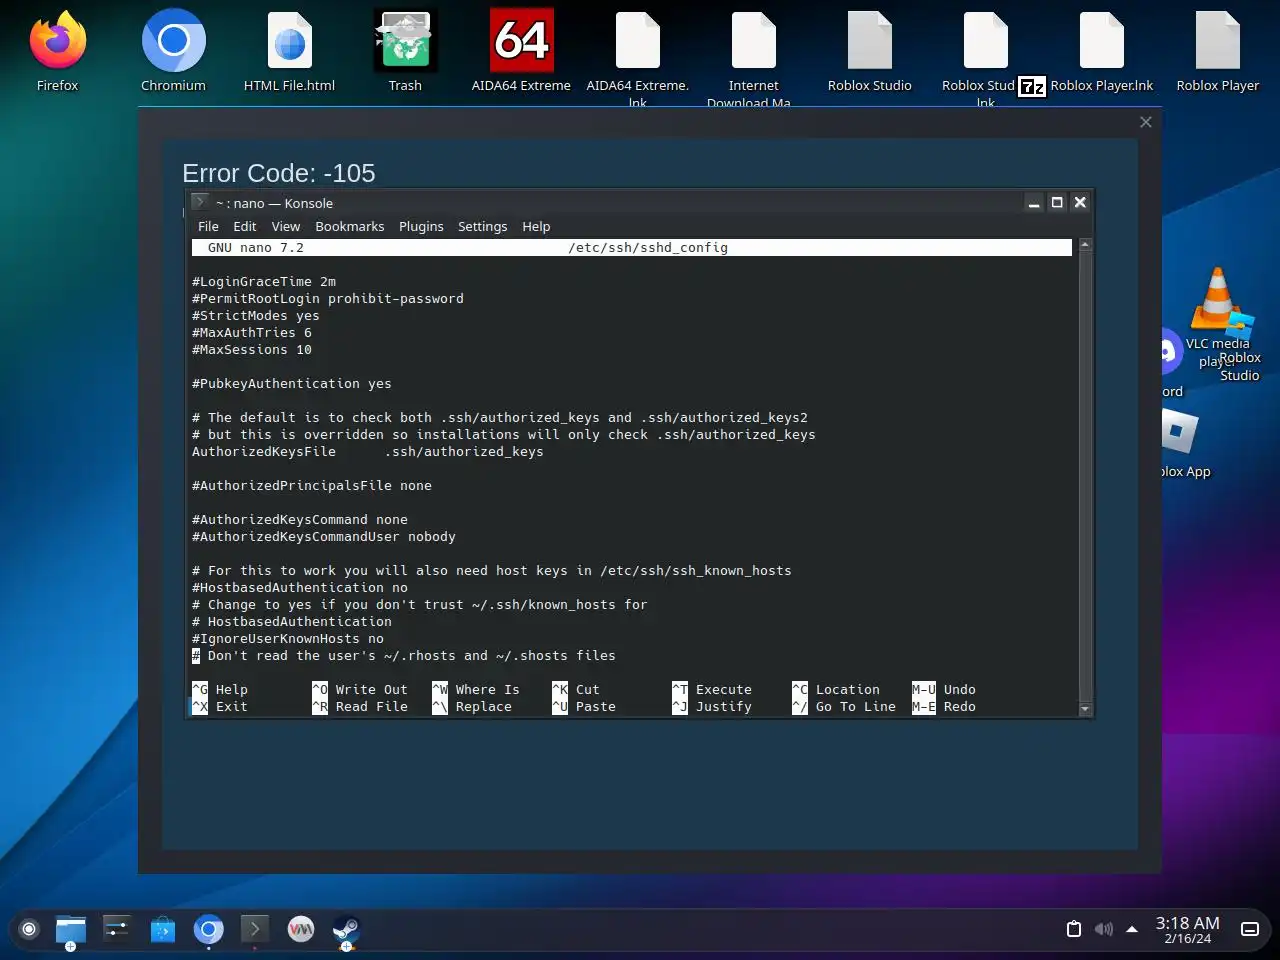Click the ^W Where Is shortcut label

click(x=476, y=689)
